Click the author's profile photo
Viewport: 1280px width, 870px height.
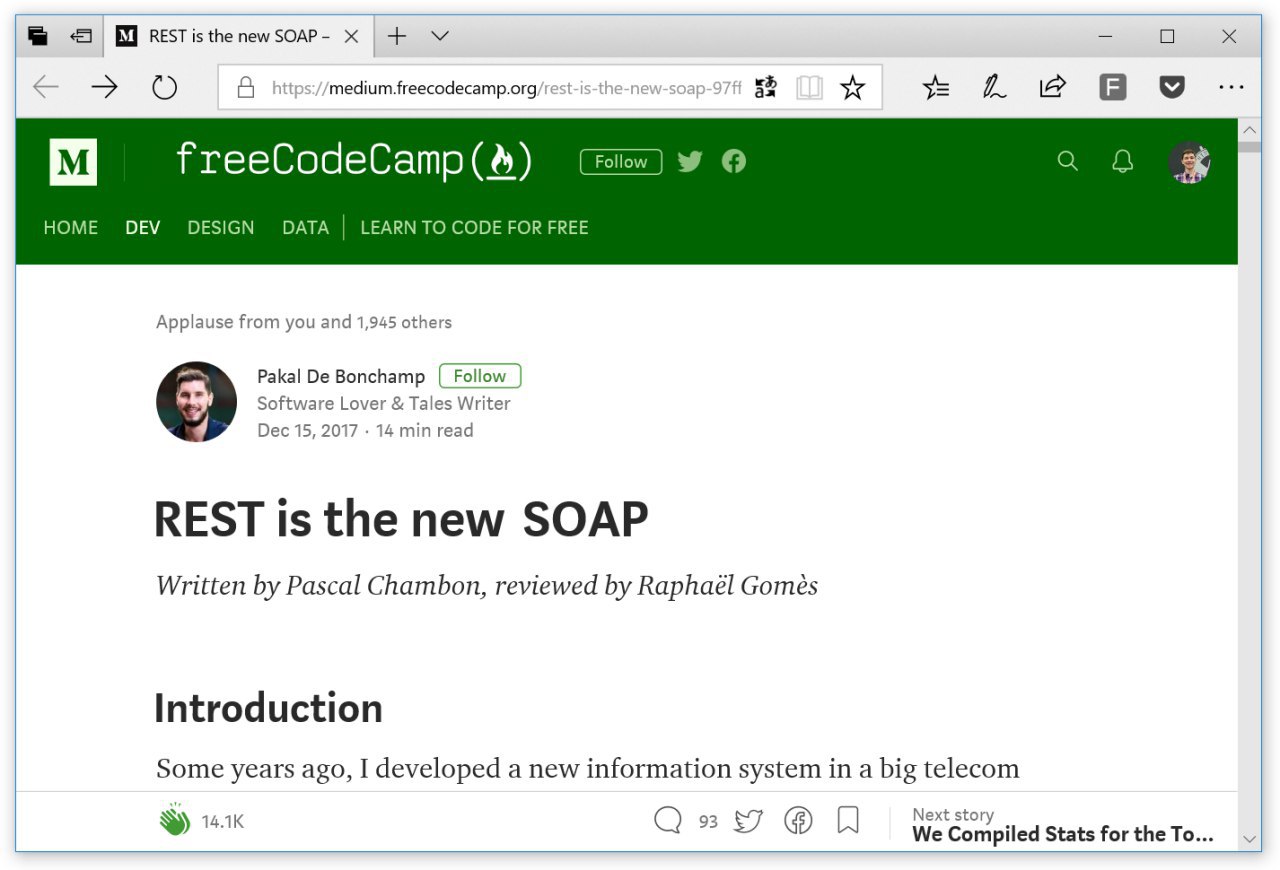coord(197,402)
